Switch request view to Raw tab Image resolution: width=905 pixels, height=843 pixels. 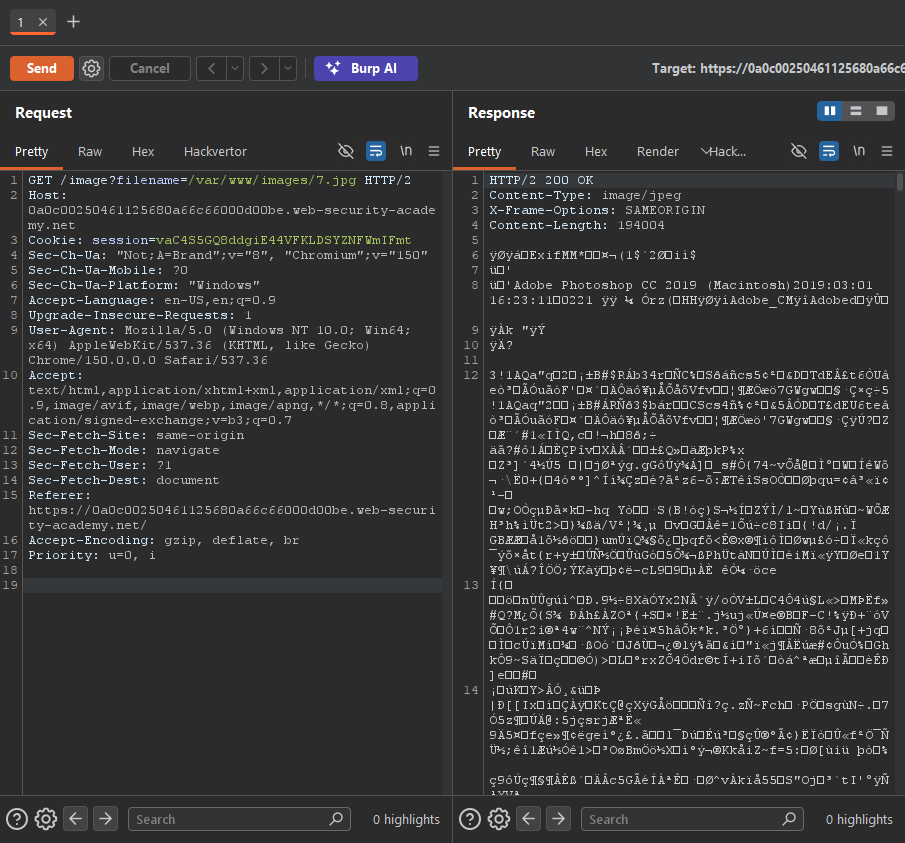tap(90, 152)
